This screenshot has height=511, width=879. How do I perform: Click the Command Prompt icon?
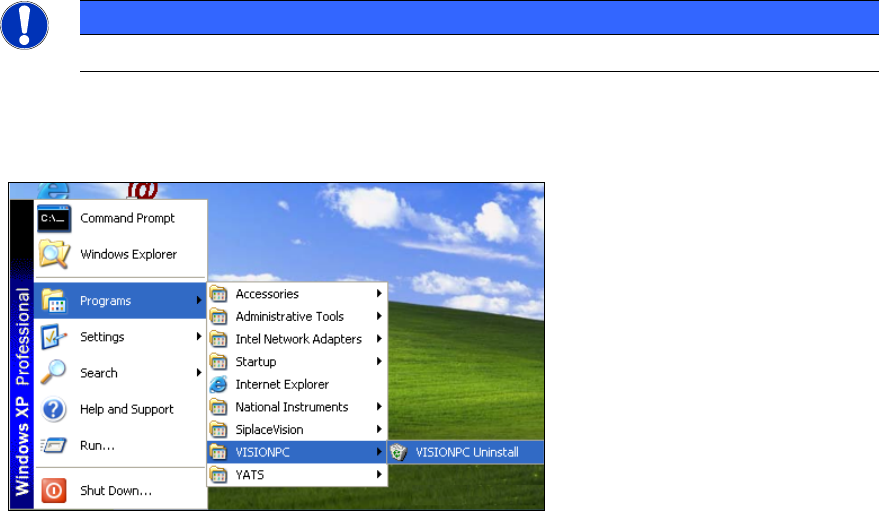pyautogui.click(x=54, y=219)
